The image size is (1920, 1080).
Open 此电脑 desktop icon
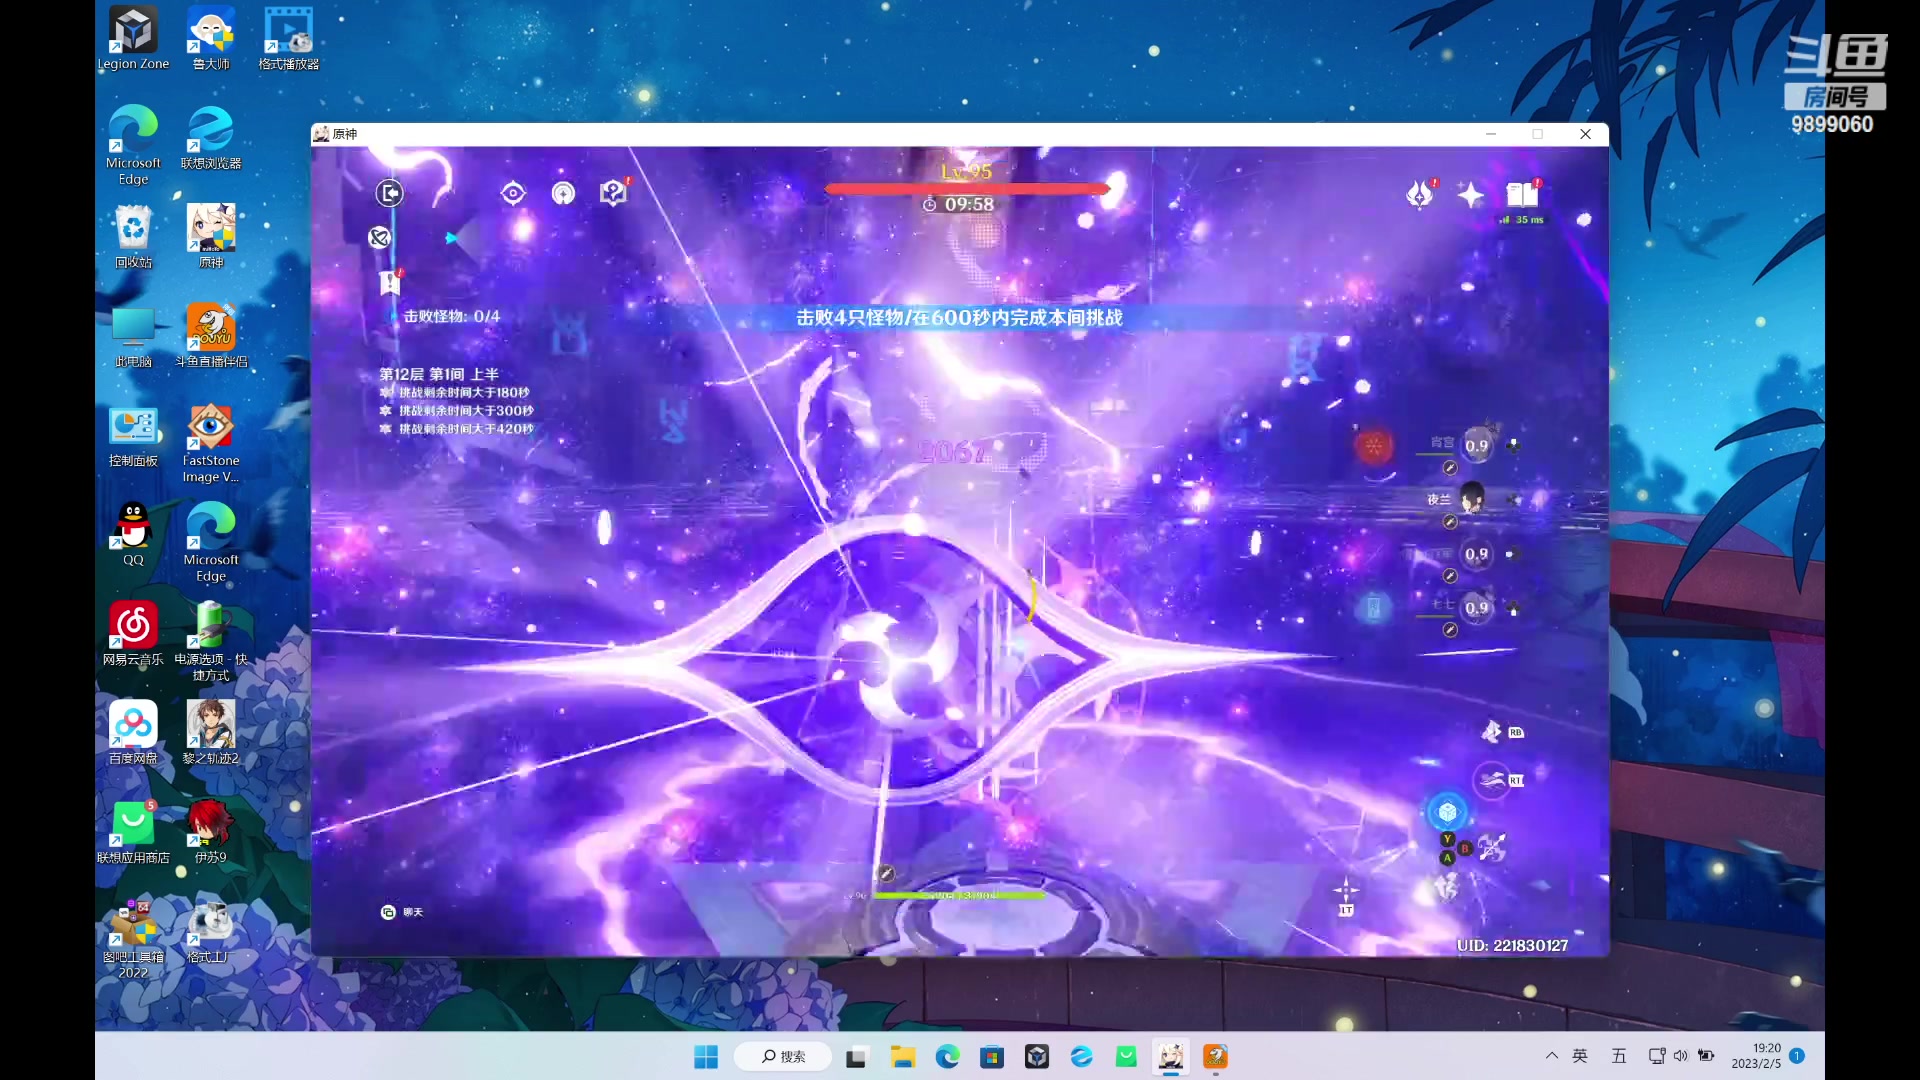pos(133,336)
